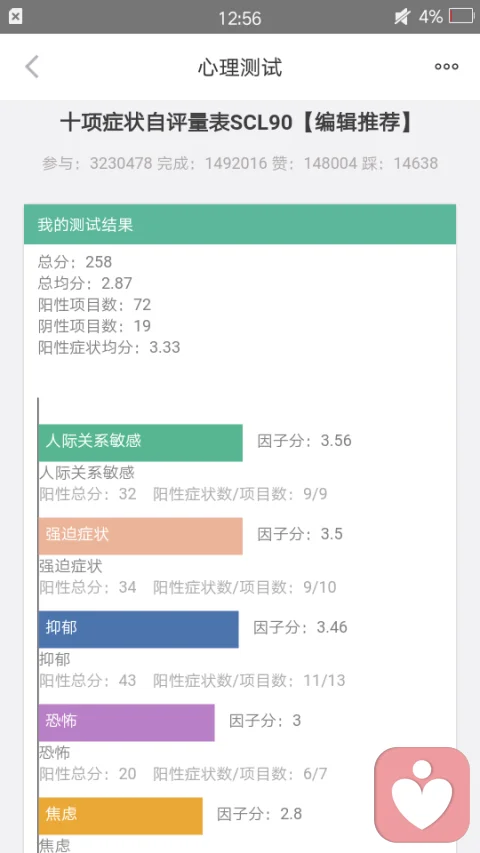Image resolution: width=480 pixels, height=853 pixels.
Task: Tap the X notification icon in status bar
Action: click(16, 17)
